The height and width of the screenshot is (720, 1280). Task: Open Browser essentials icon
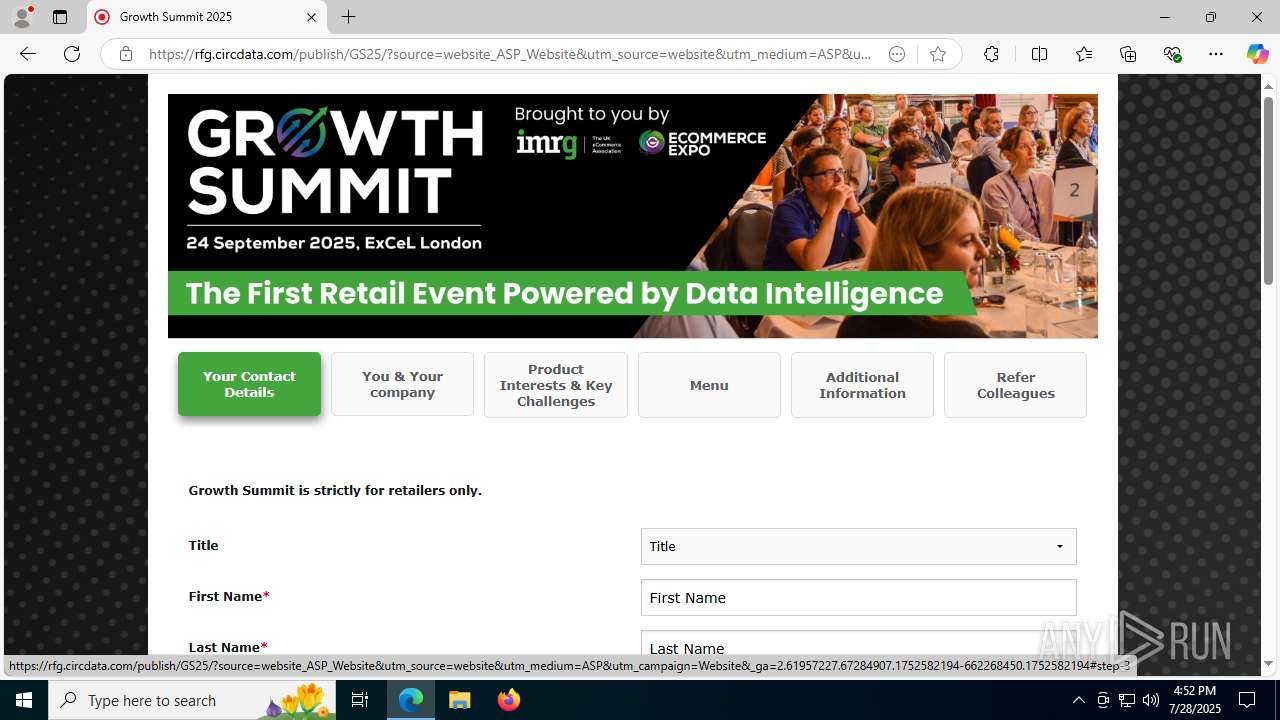coord(1172,54)
